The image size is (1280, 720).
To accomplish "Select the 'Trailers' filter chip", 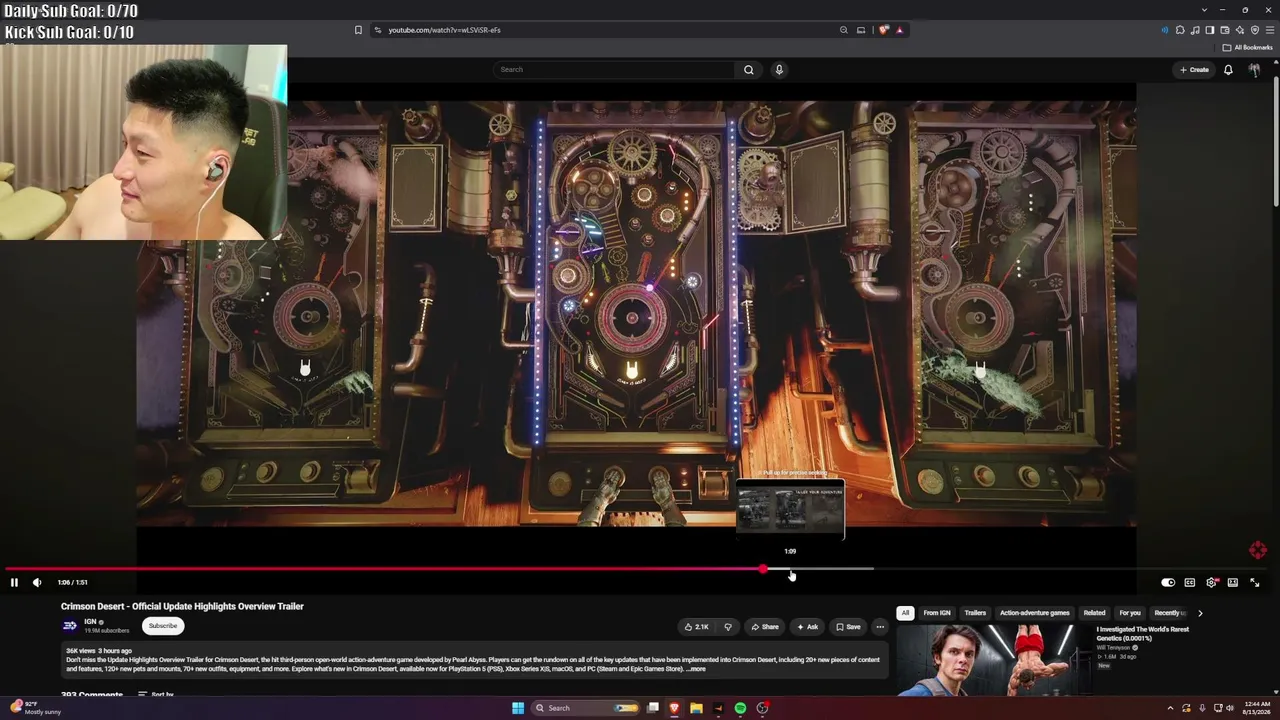I will 975,613.
